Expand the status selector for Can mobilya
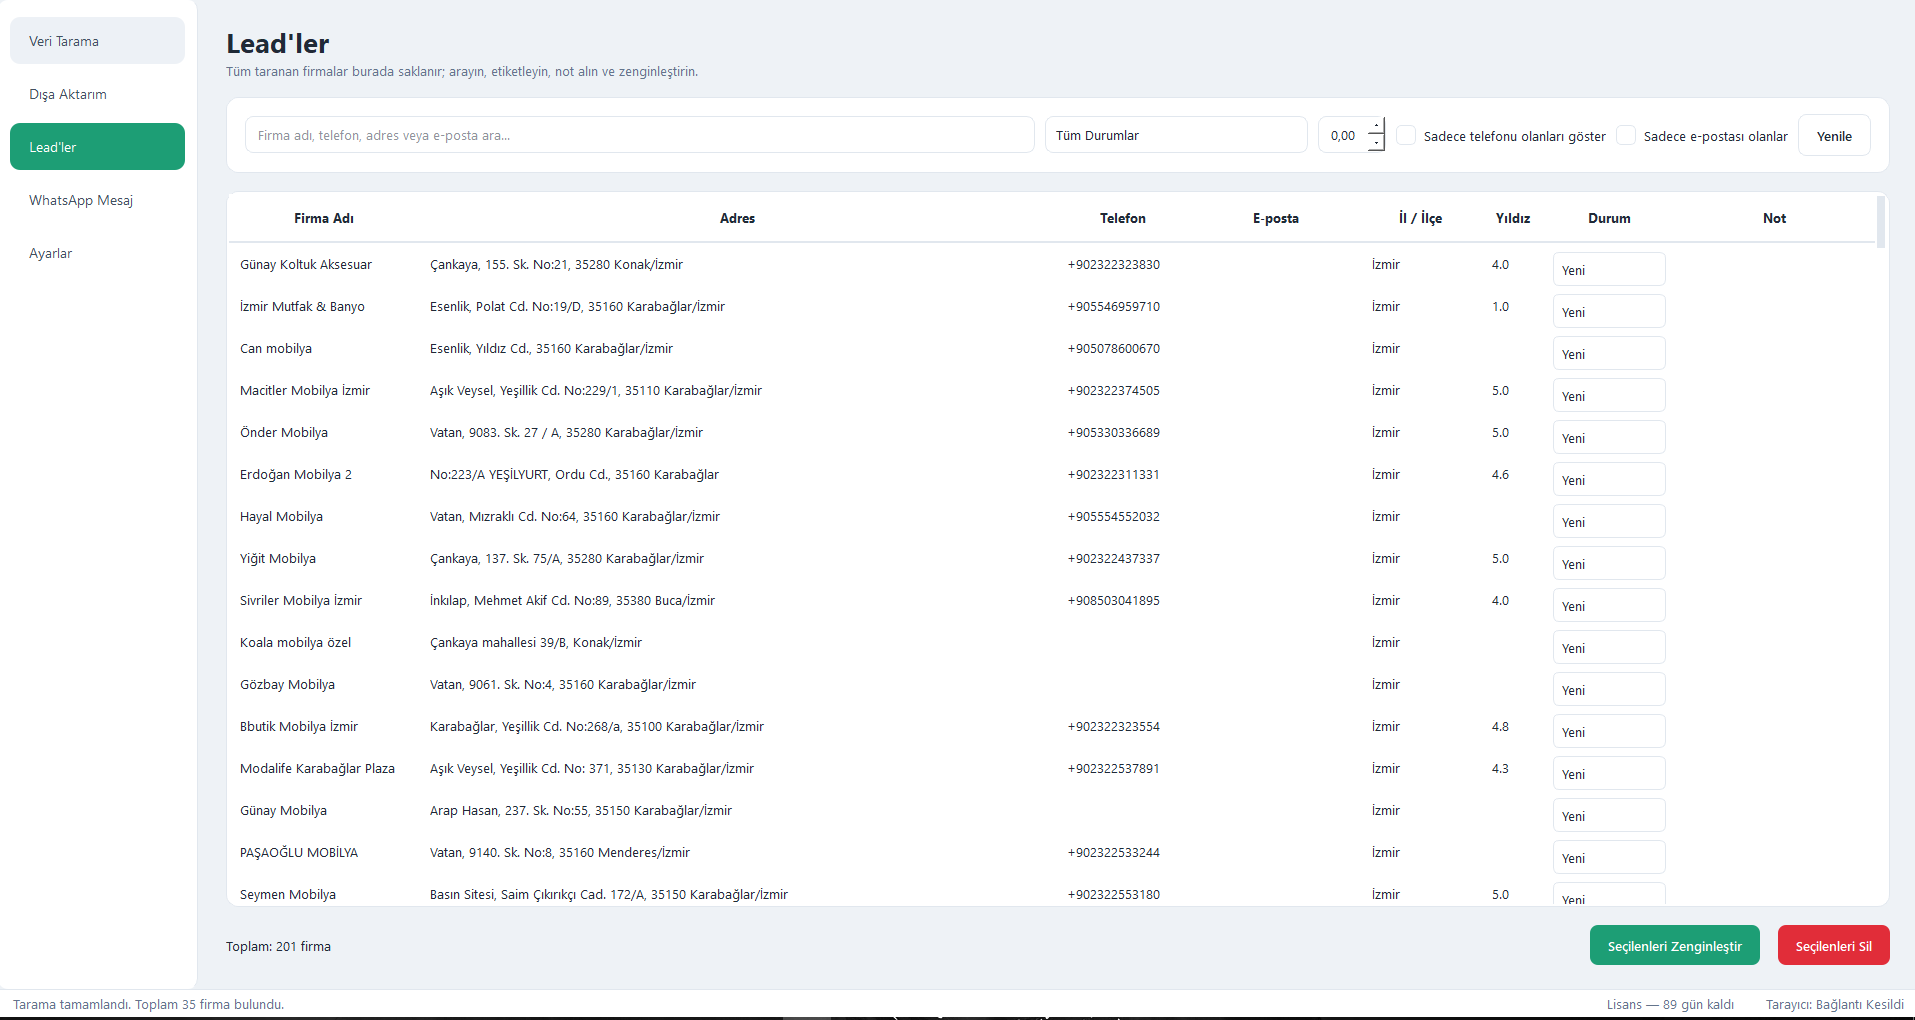This screenshot has height=1020, width=1915. 1609,353
